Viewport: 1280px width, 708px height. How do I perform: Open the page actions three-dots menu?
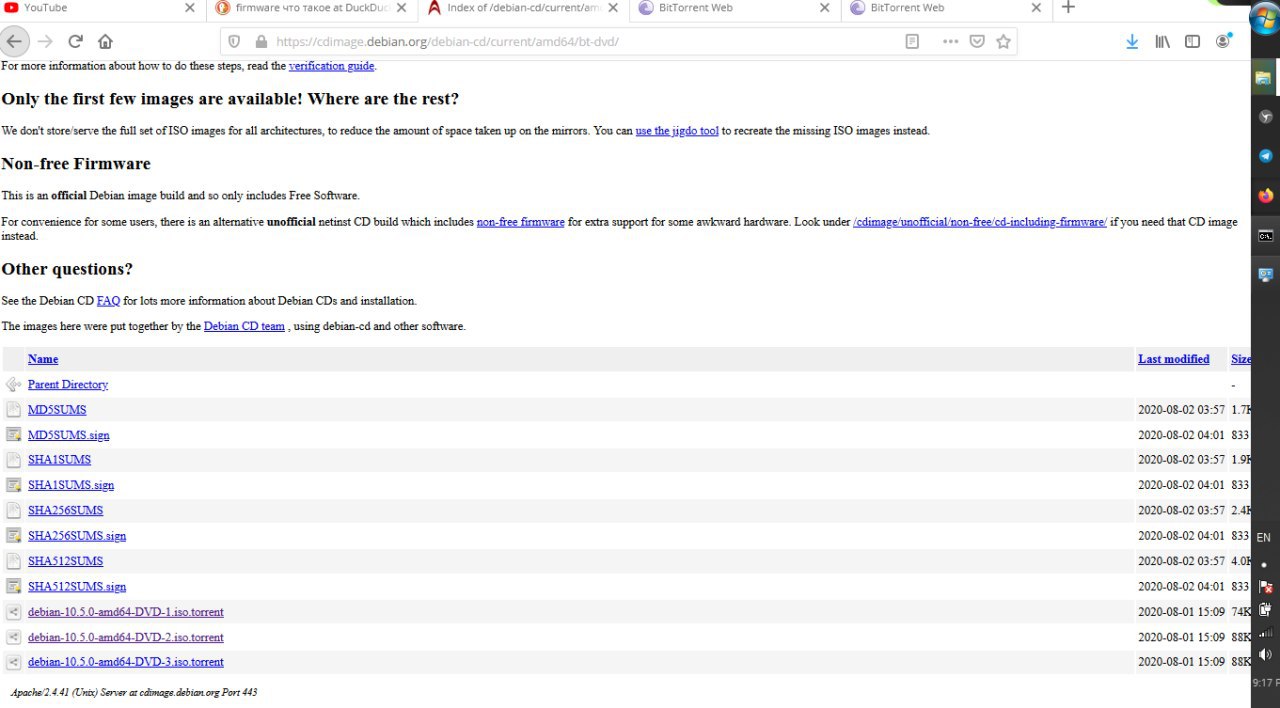(x=950, y=42)
